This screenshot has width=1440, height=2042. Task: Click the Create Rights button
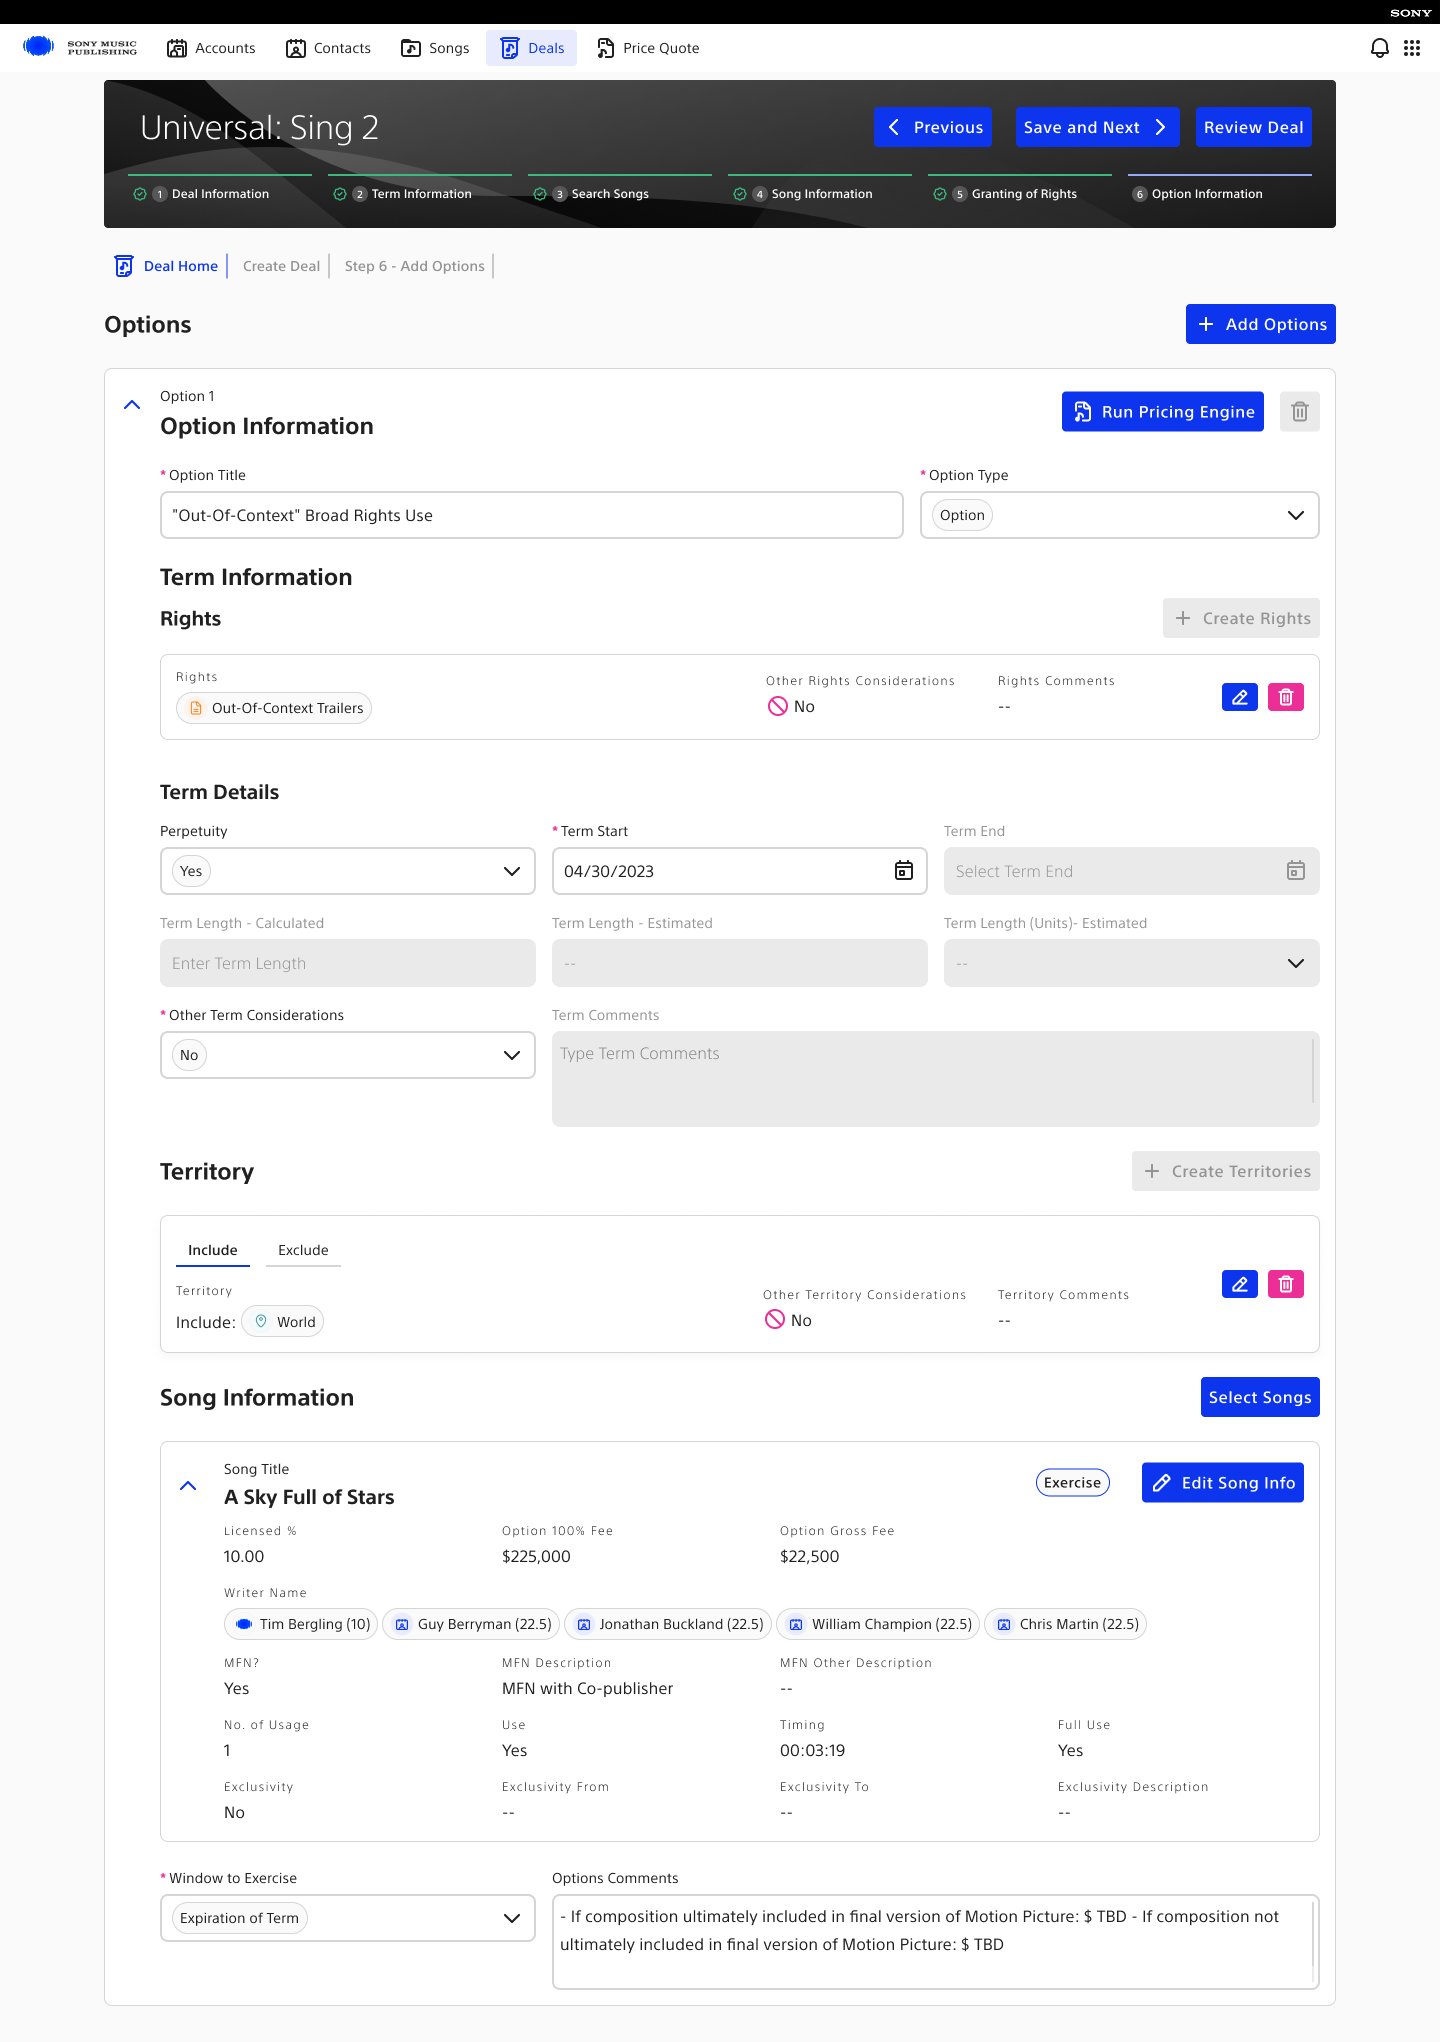pos(1242,618)
